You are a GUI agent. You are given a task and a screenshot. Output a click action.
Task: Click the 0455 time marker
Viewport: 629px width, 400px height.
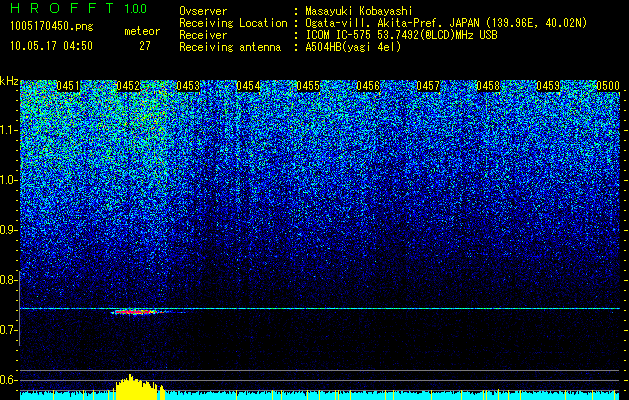(308, 86)
